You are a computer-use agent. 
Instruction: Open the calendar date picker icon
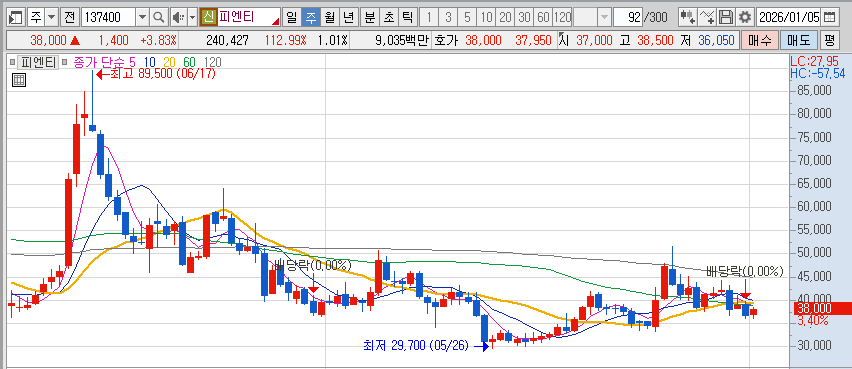point(829,17)
